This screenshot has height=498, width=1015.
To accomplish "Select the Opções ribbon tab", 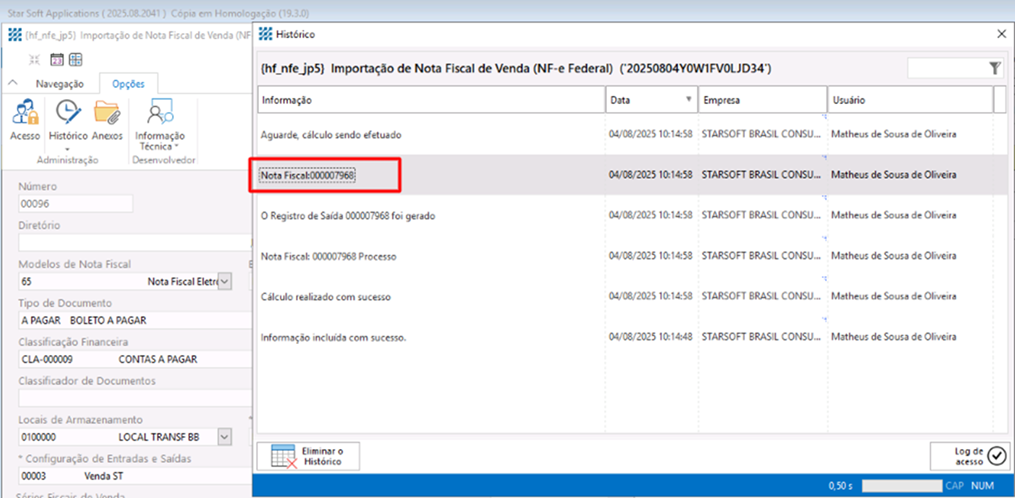I will pyautogui.click(x=128, y=84).
